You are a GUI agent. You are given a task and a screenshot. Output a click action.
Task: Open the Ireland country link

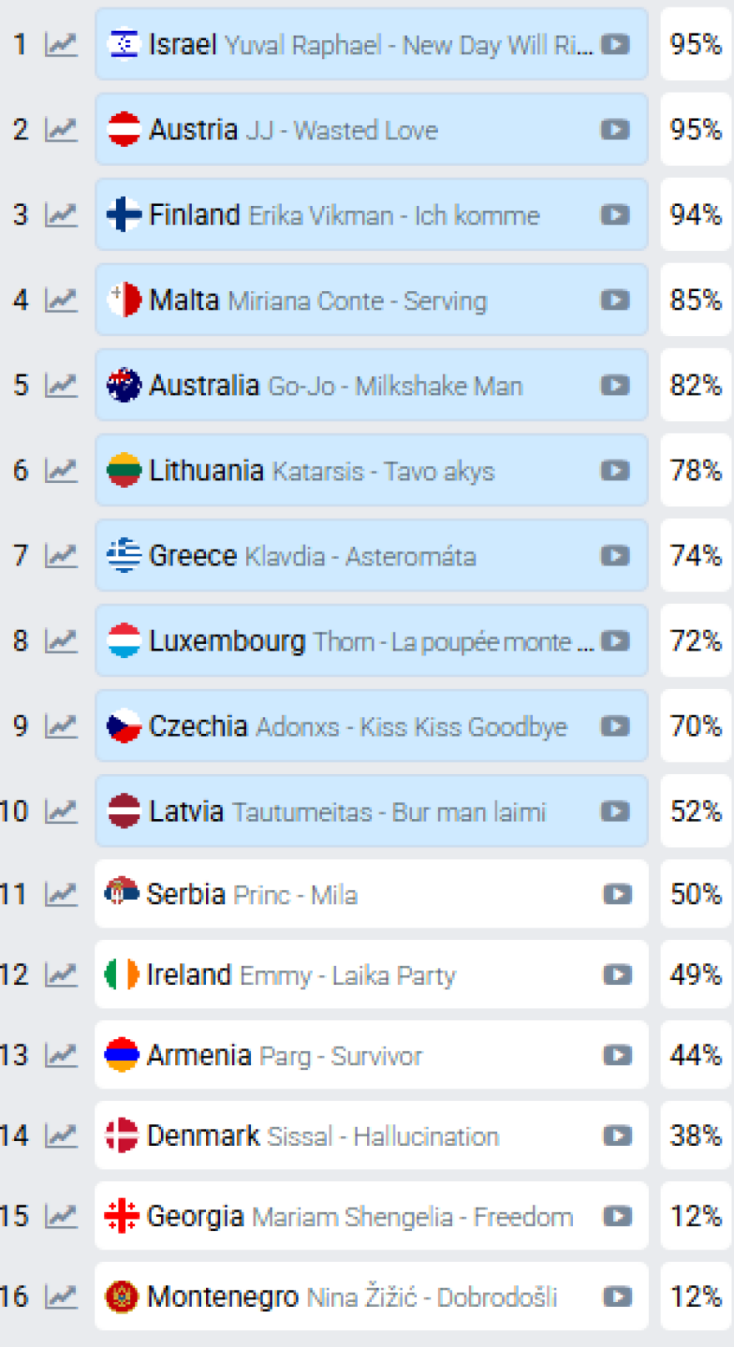pyautogui.click(x=189, y=975)
